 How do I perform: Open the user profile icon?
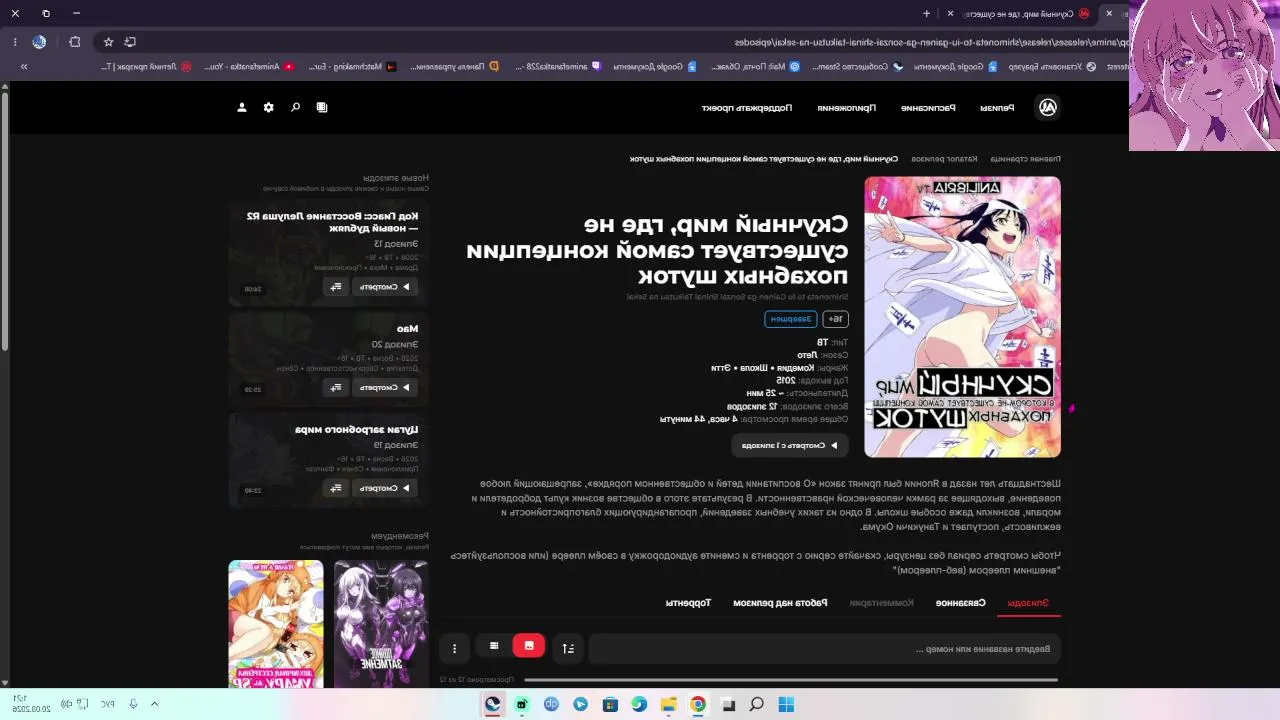[242, 107]
